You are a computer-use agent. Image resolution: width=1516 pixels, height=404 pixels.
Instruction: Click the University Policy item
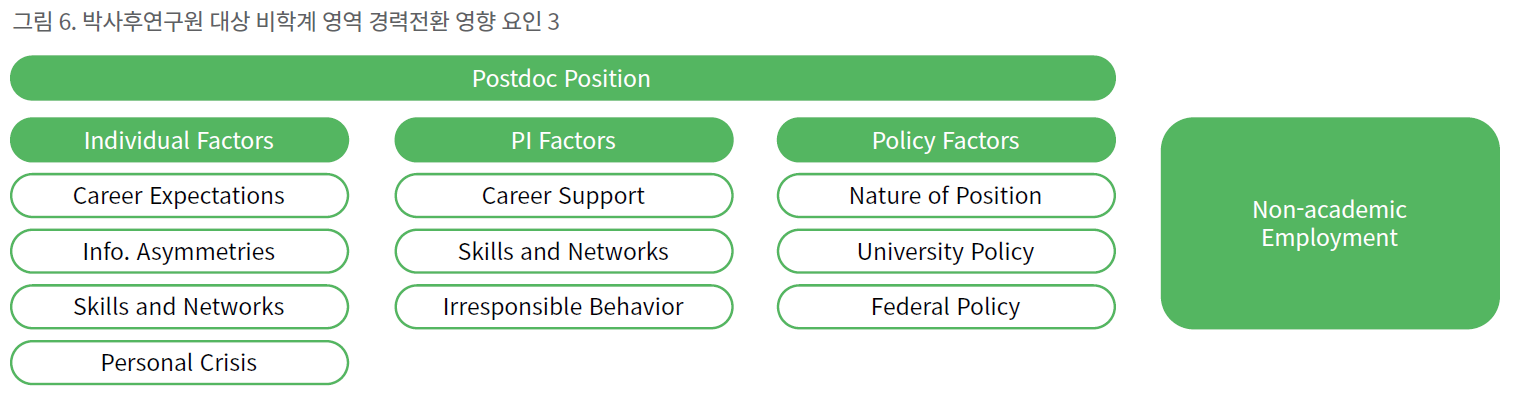946,251
